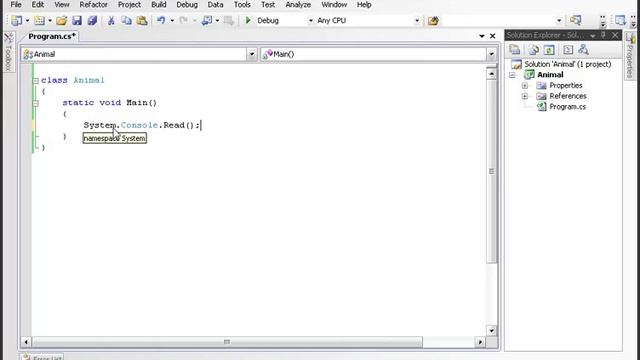
Task: Open the Toolbox side tab
Action: point(9,52)
